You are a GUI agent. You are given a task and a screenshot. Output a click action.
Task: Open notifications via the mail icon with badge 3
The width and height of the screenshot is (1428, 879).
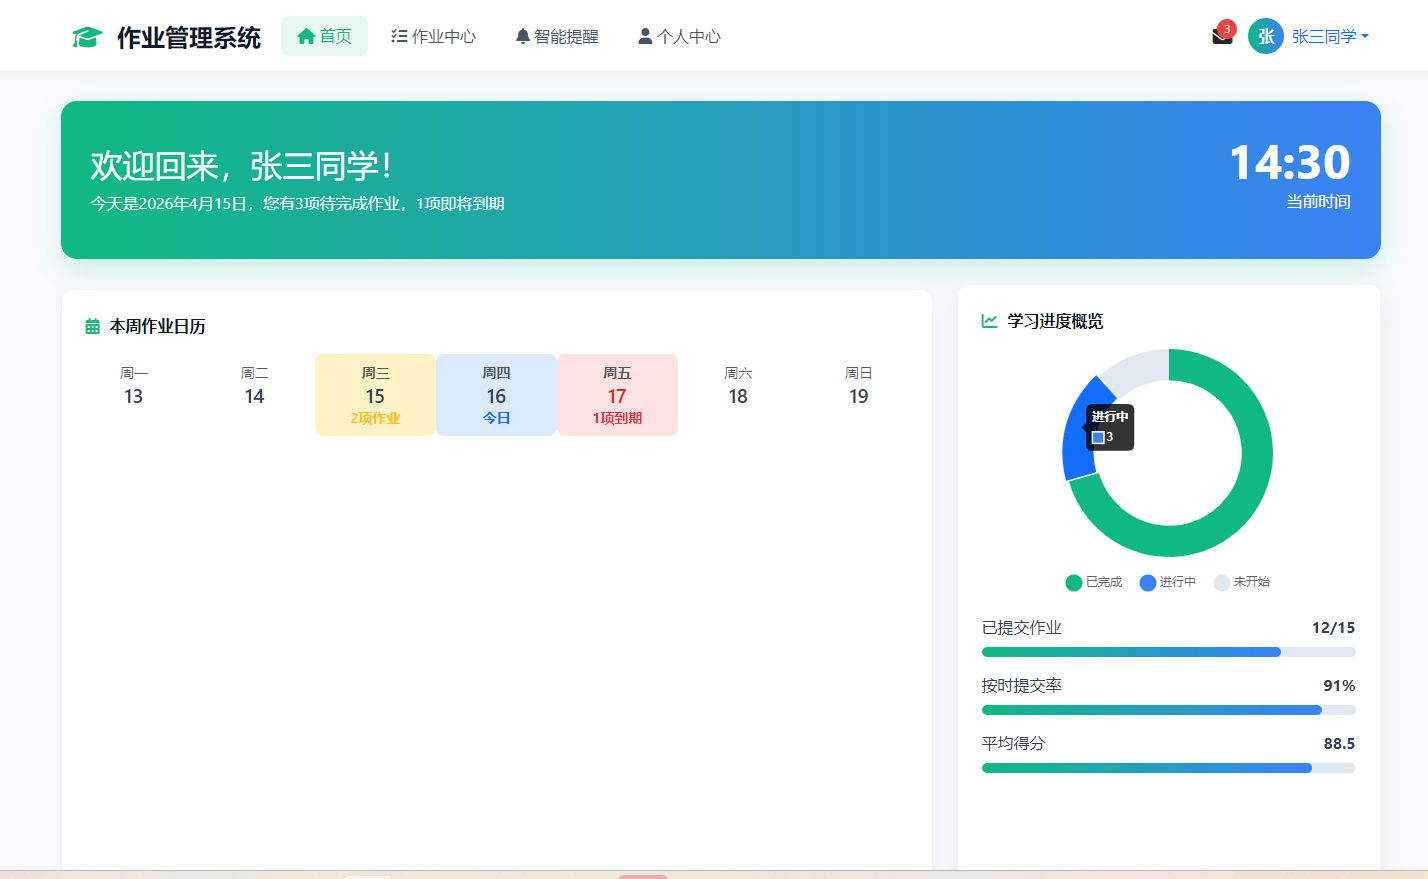tap(1221, 37)
